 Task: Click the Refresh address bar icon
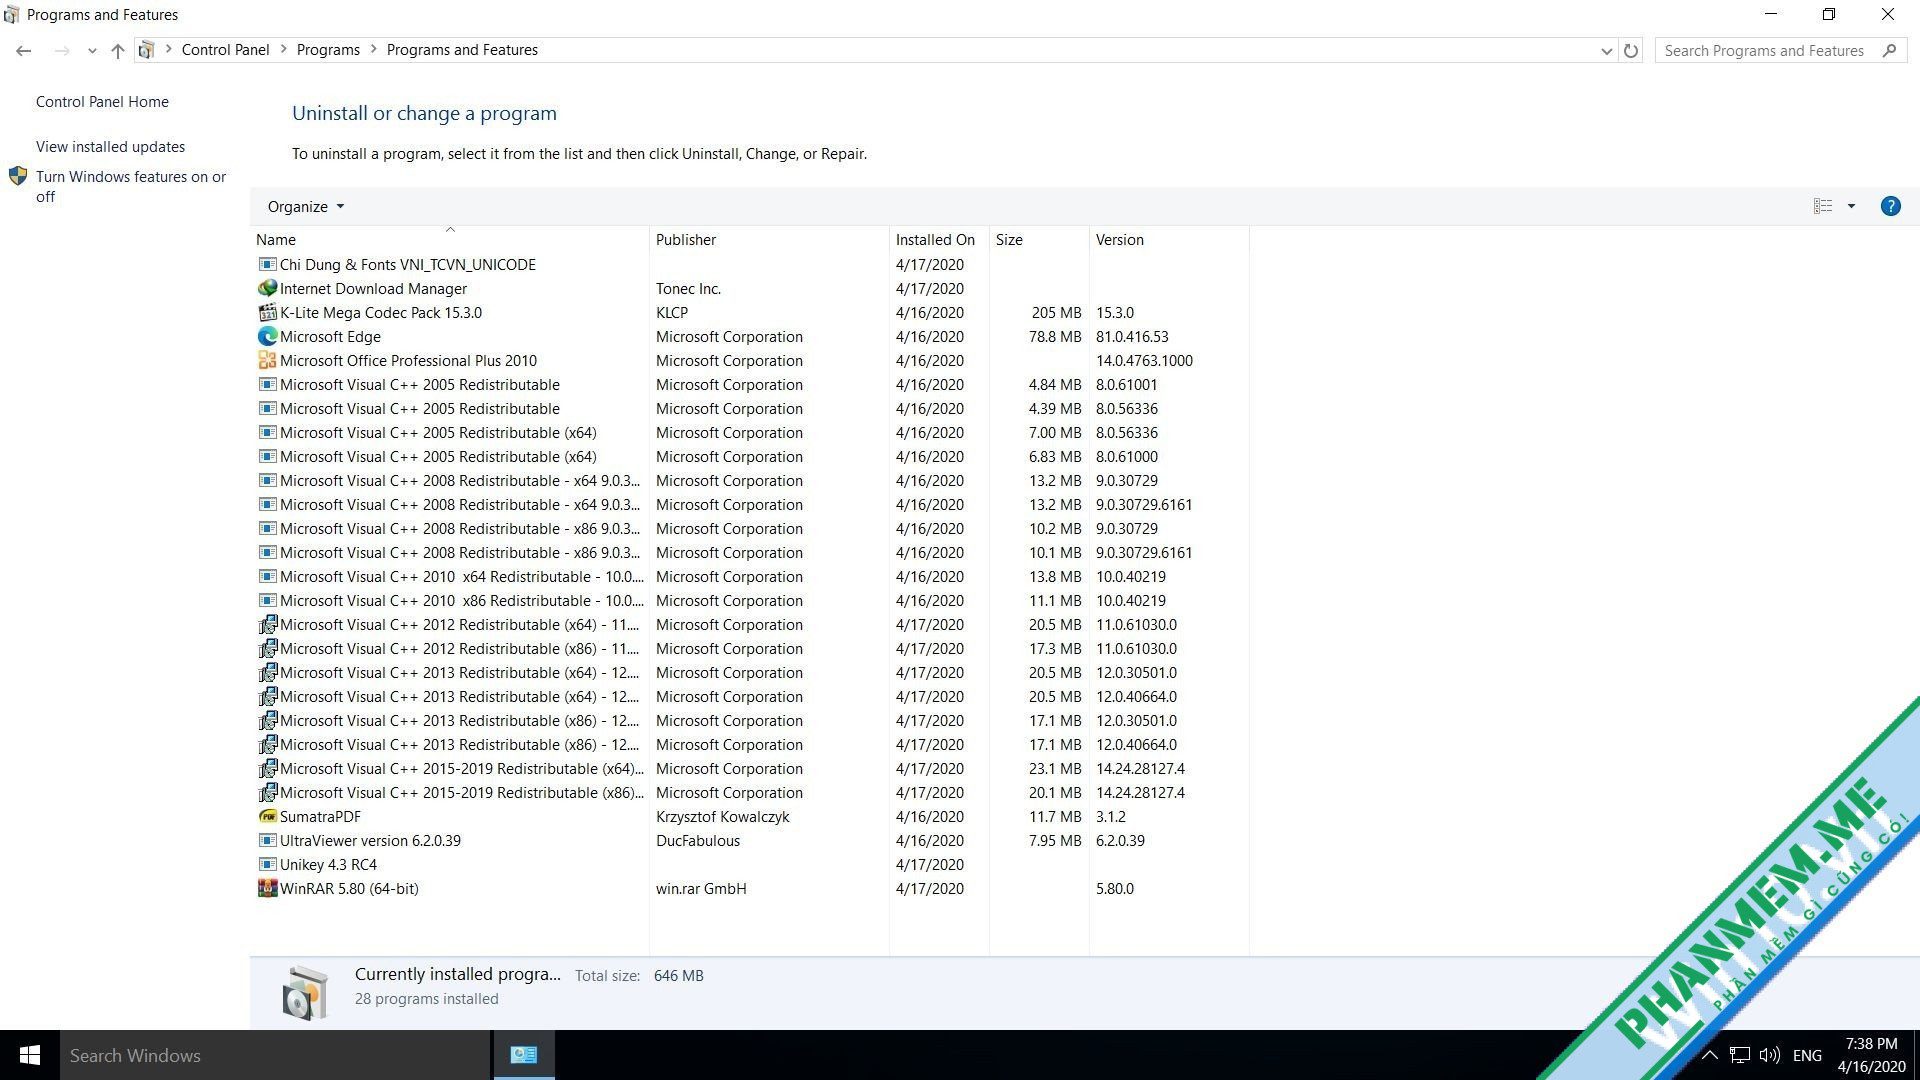coord(1631,50)
